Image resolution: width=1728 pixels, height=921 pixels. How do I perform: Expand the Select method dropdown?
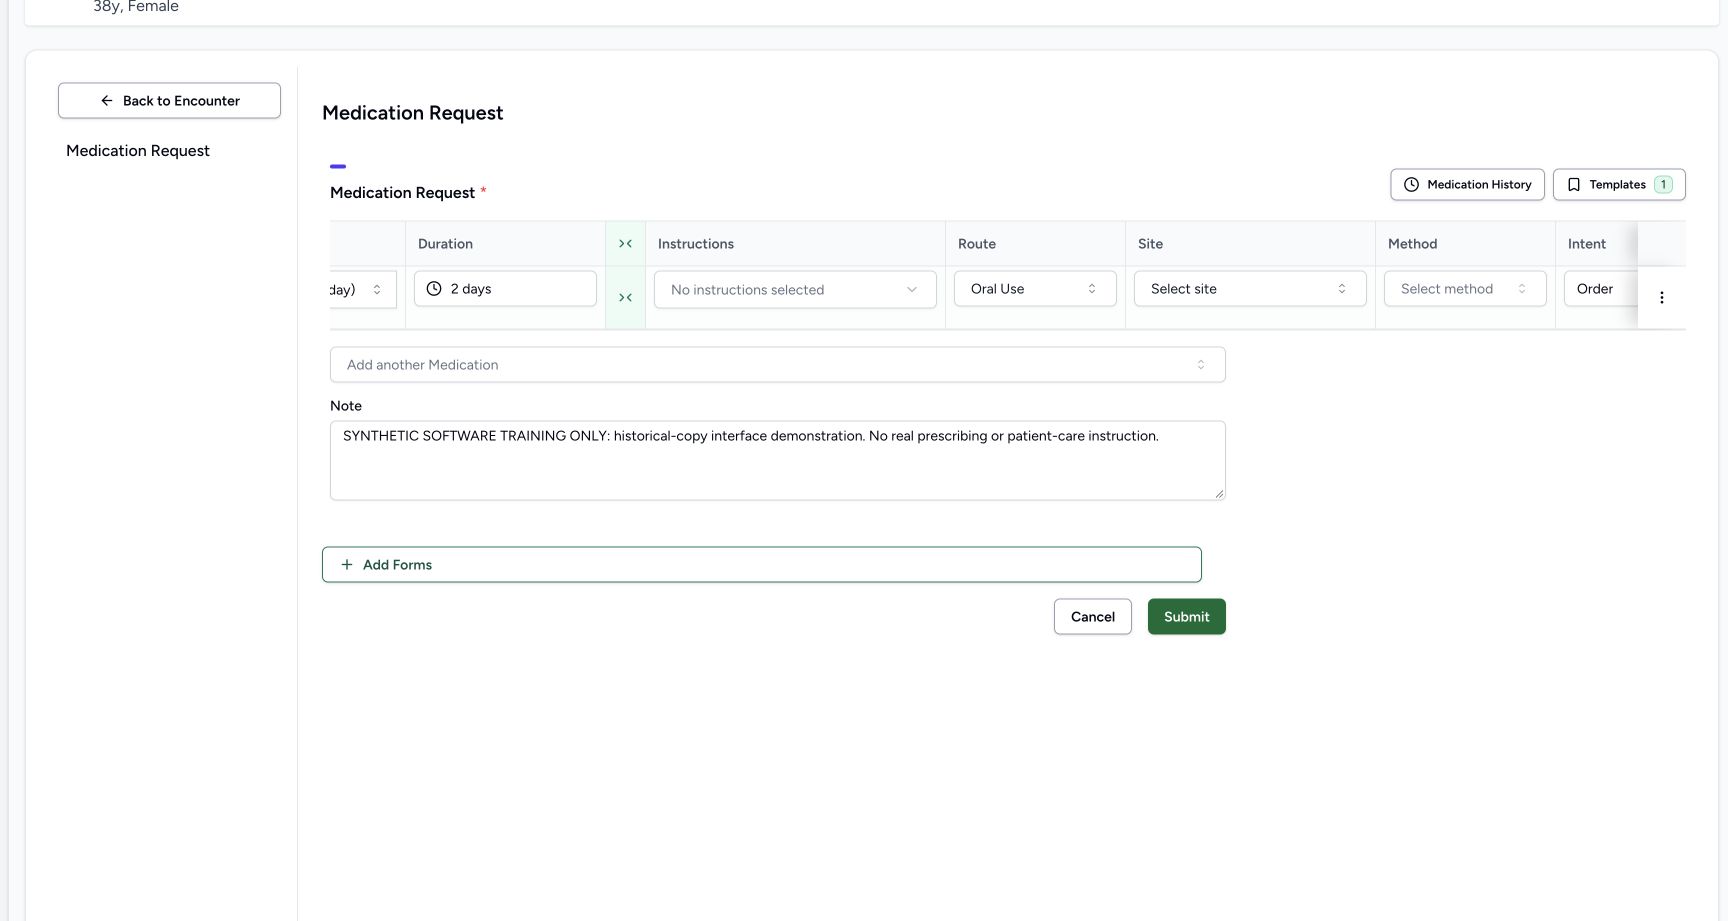1465,289
